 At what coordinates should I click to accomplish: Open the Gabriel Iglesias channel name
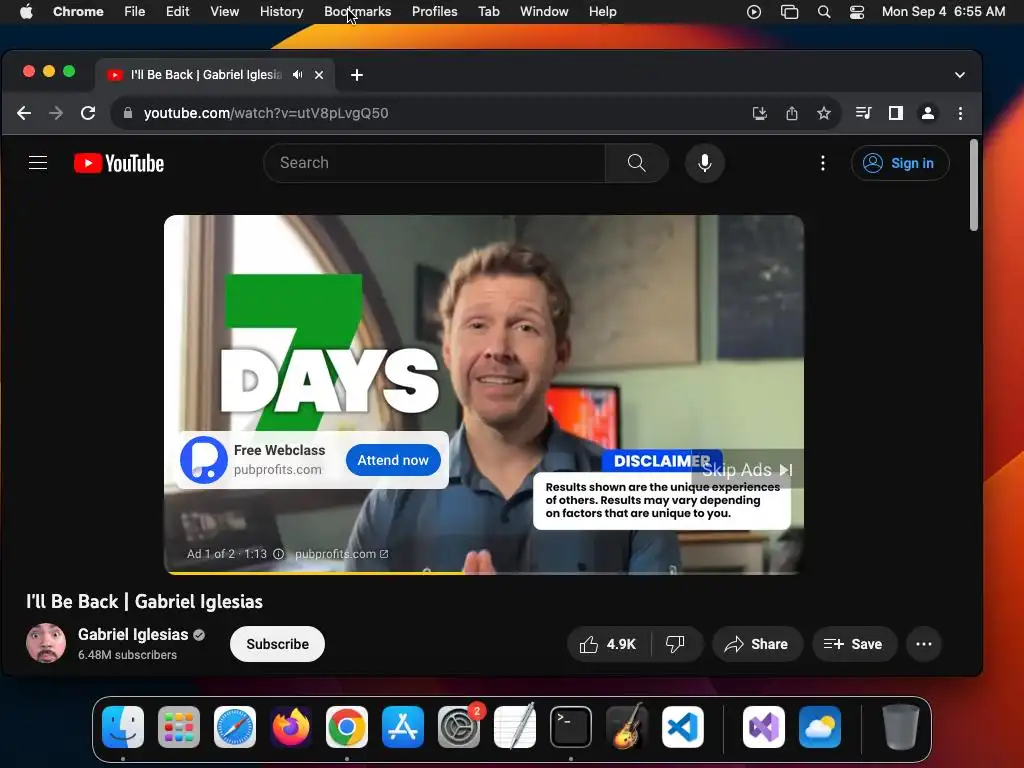tap(133, 634)
